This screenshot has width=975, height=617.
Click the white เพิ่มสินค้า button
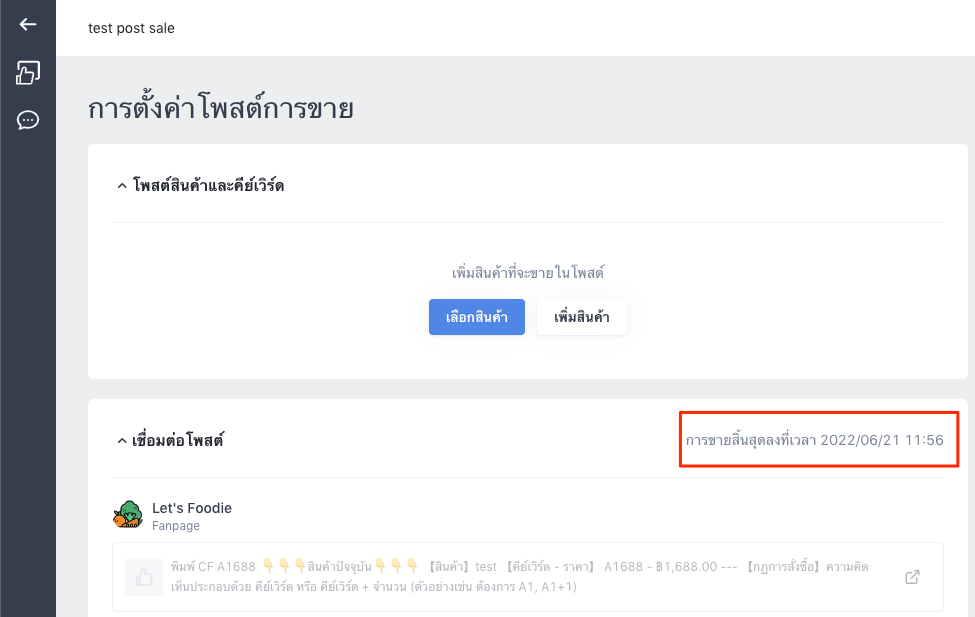pos(582,317)
